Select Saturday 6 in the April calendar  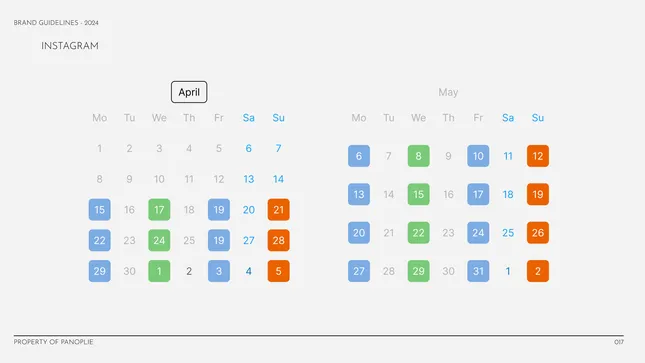point(248,148)
